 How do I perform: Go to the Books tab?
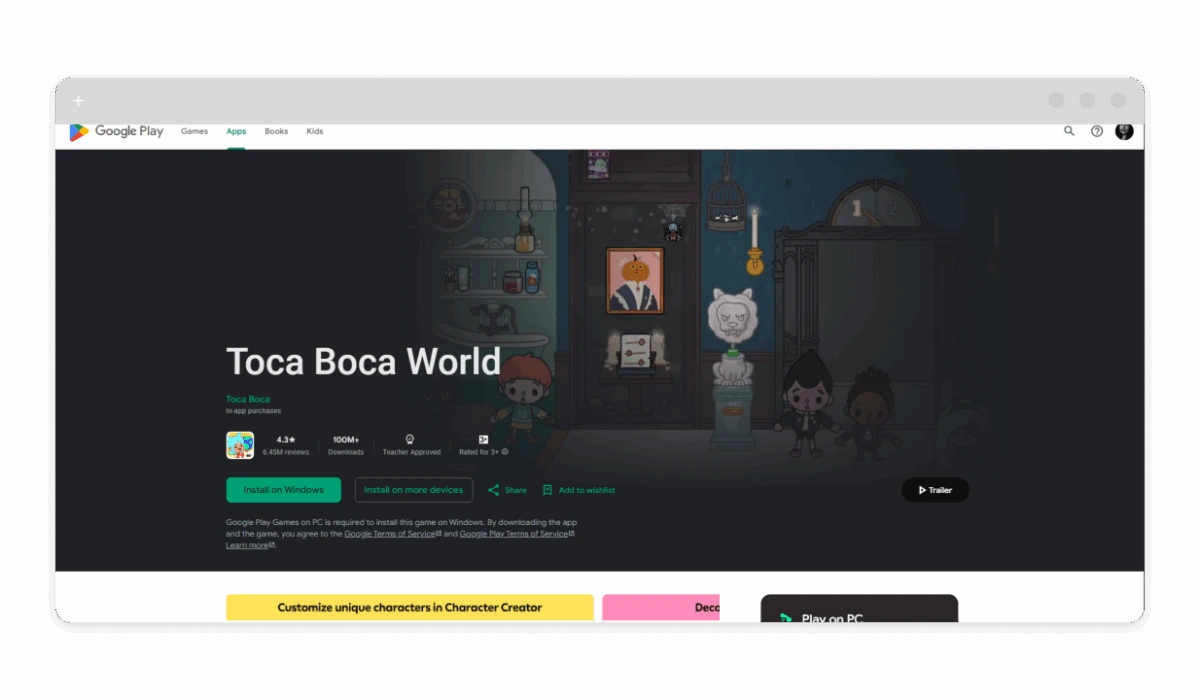276,131
